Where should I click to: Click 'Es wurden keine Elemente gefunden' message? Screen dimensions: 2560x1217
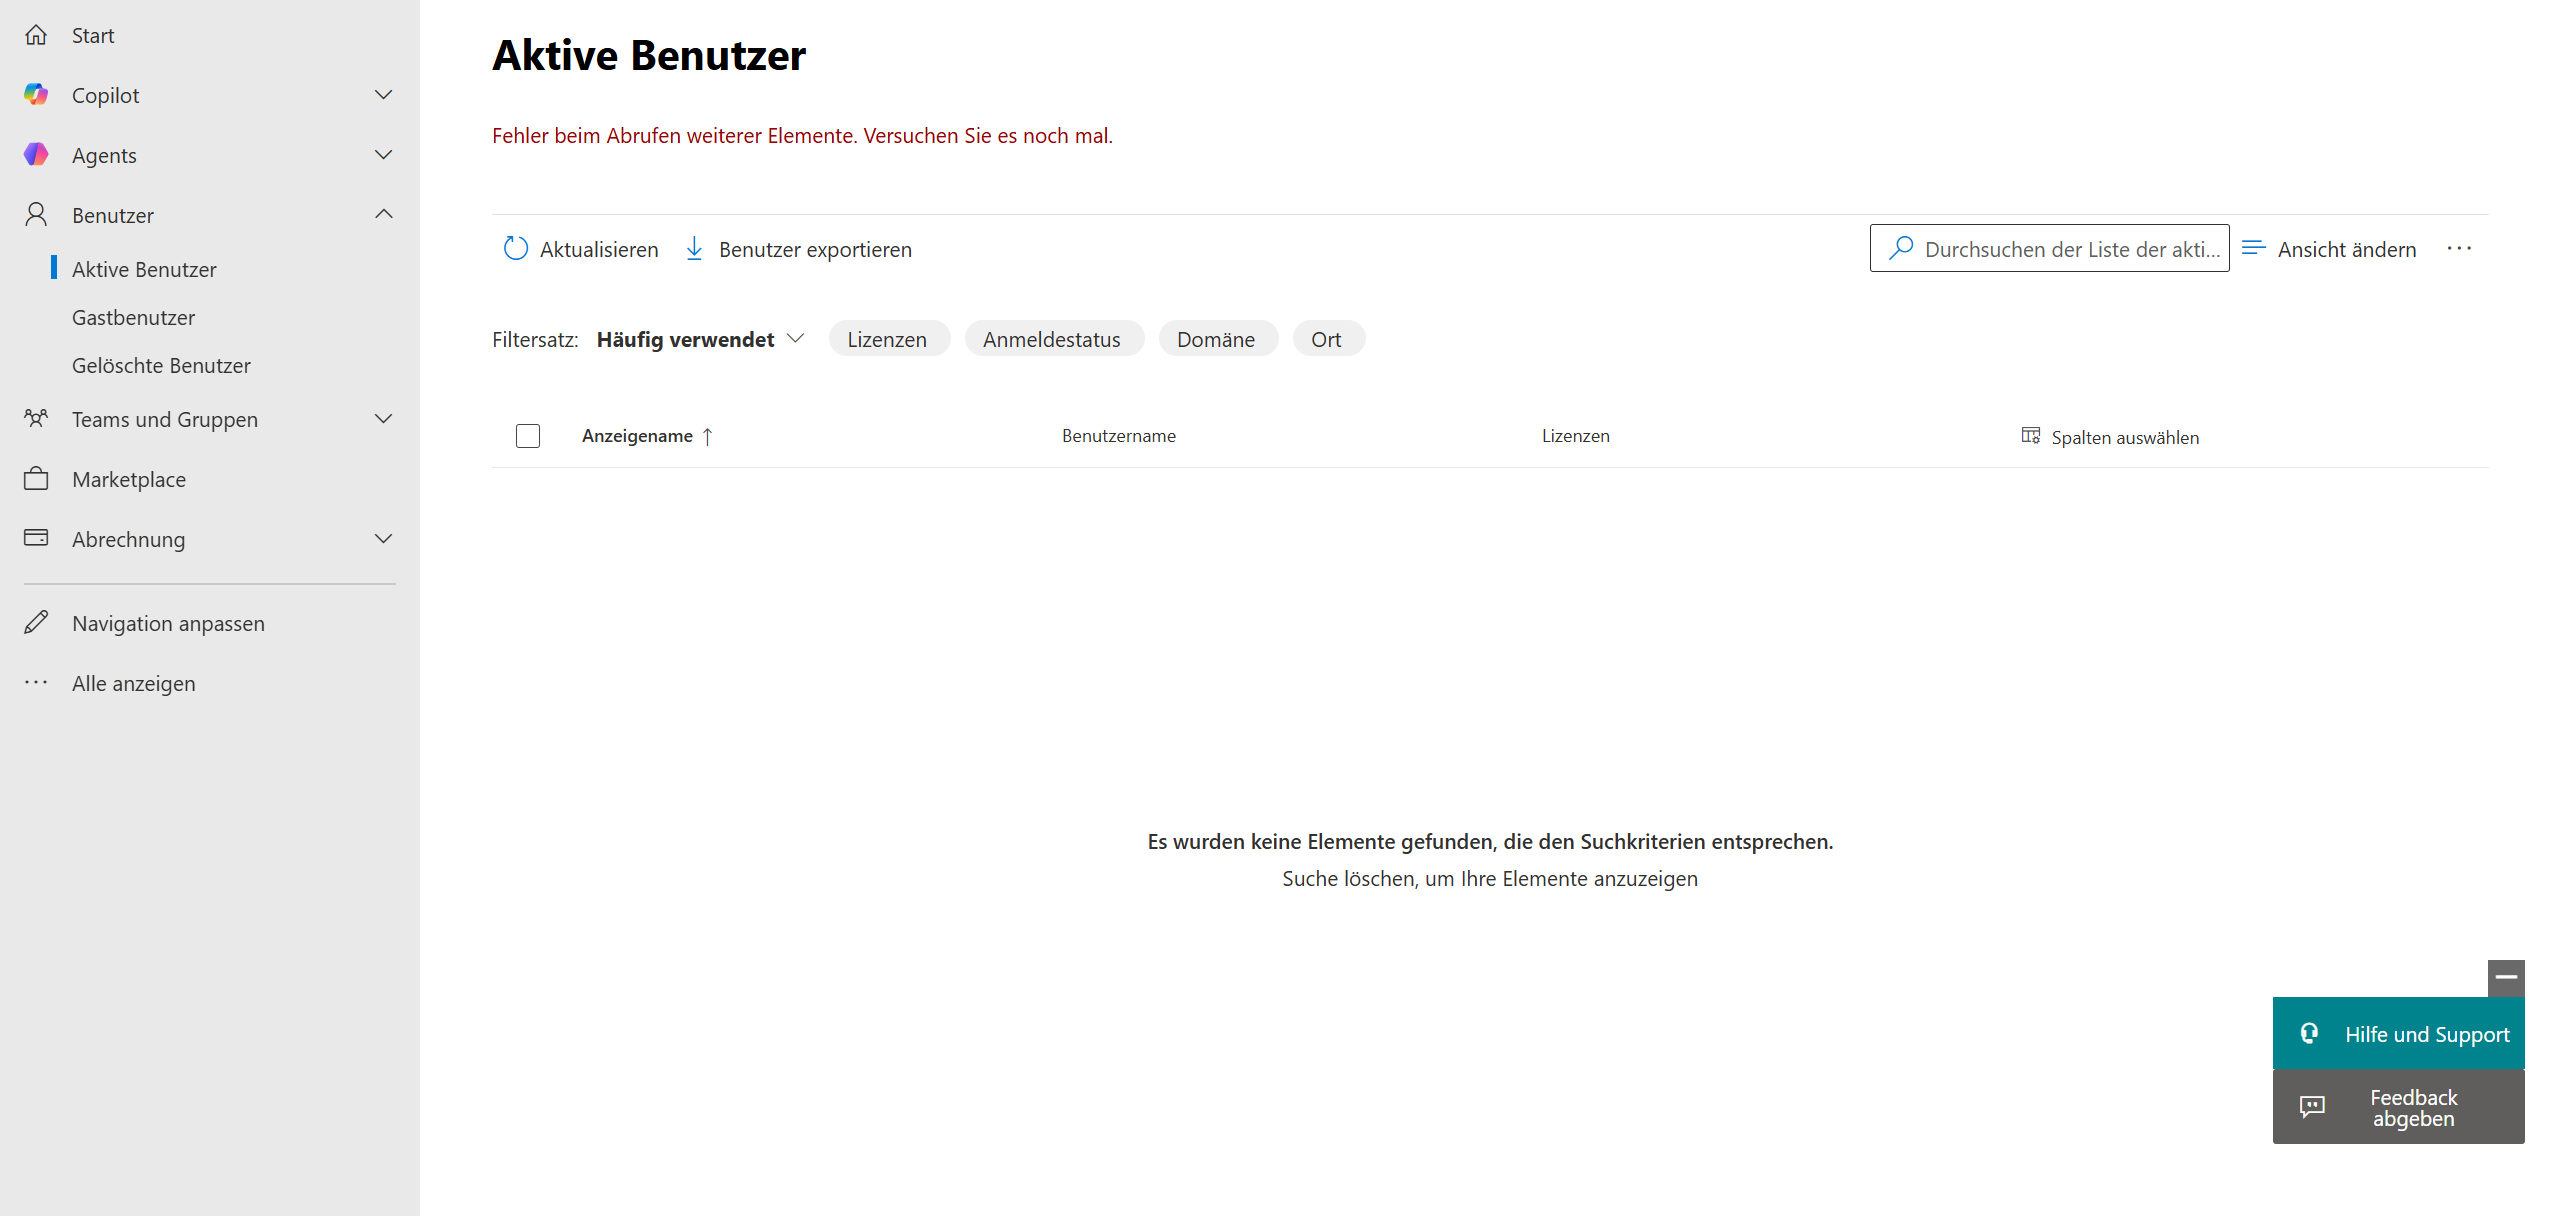point(1490,841)
